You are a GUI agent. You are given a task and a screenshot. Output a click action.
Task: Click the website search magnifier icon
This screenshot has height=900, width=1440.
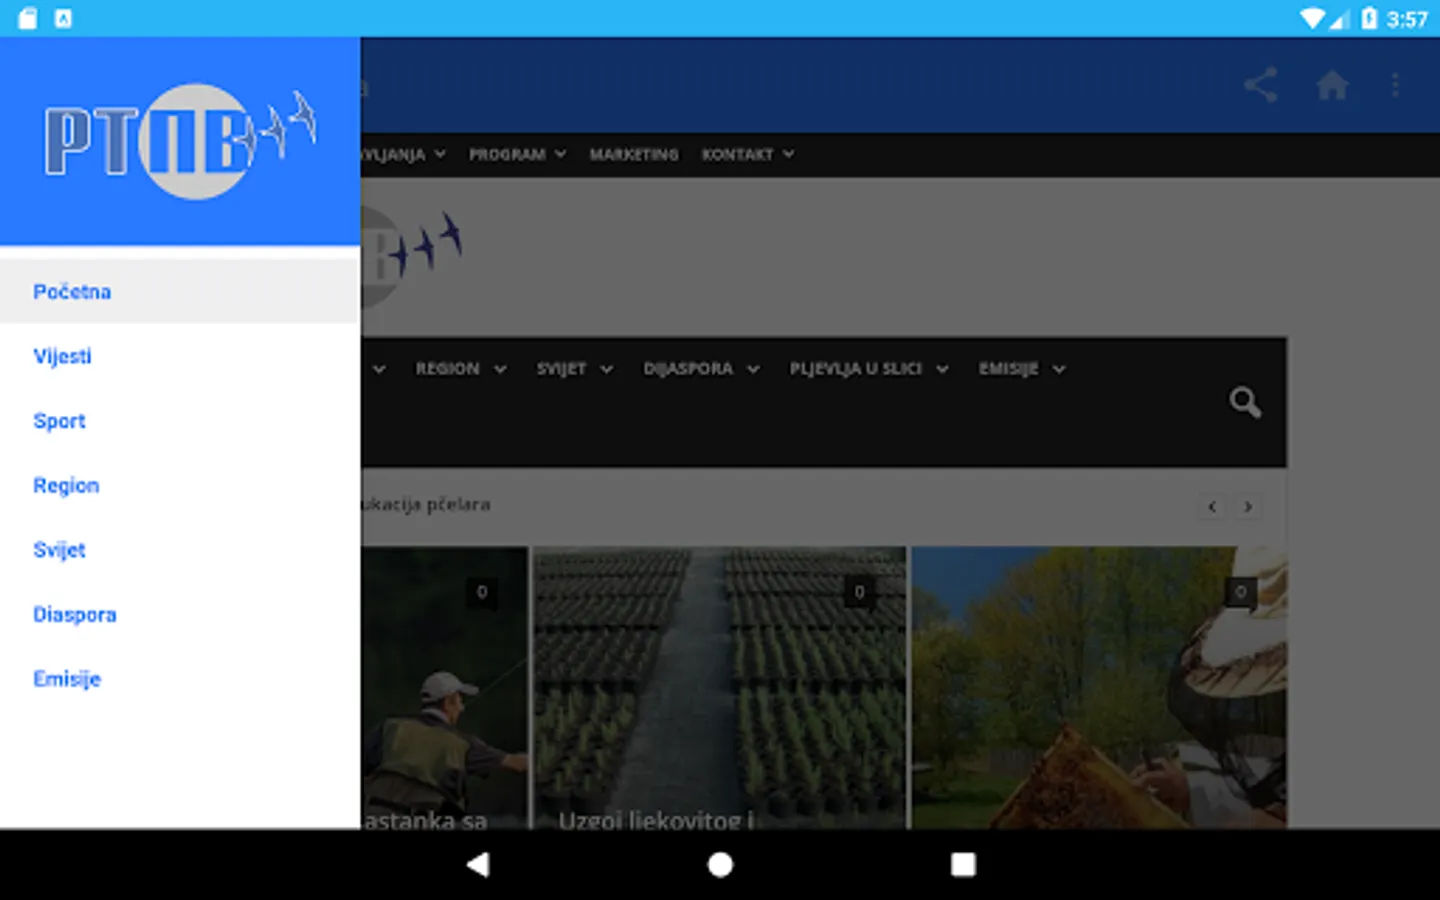[x=1245, y=402]
